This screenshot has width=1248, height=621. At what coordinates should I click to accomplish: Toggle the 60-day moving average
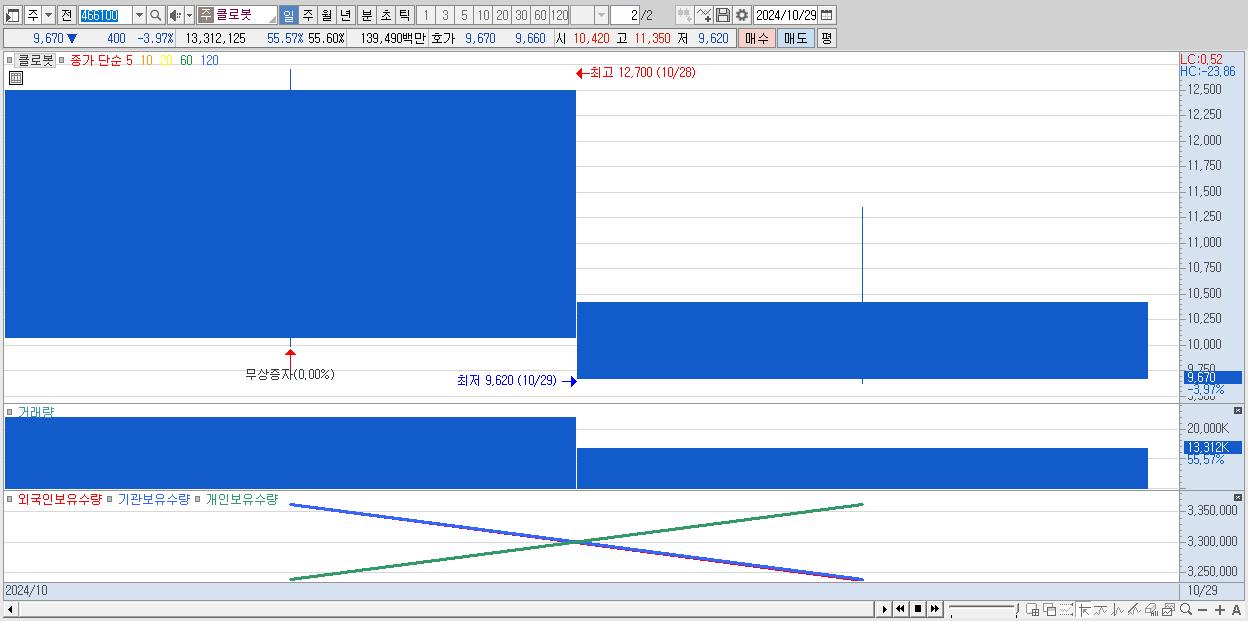(186, 61)
